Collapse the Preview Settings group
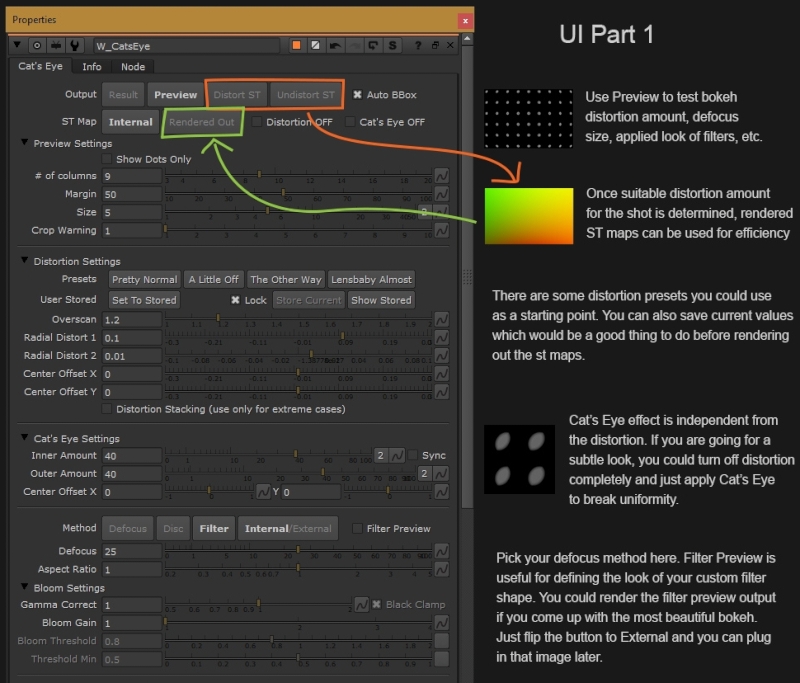This screenshot has height=683, width=800. [25, 143]
